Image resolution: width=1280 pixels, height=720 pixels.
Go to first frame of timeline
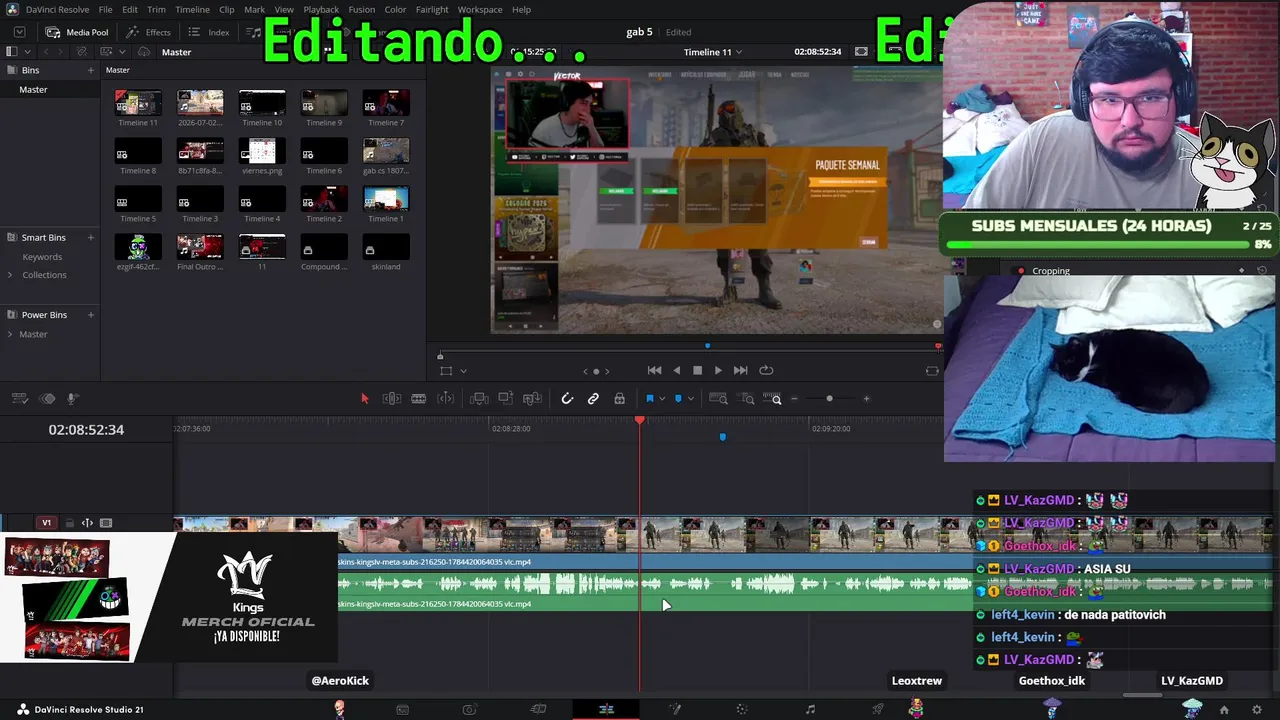[654, 370]
